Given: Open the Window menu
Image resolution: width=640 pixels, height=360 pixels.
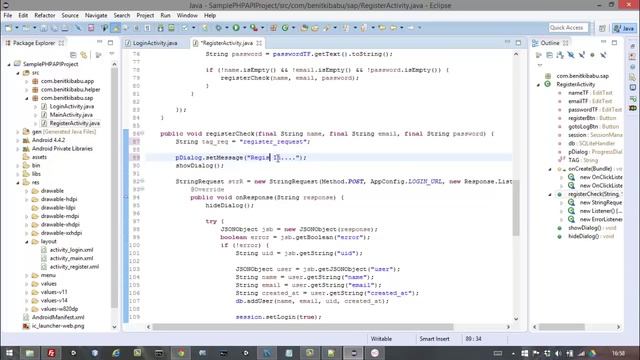Looking at the screenshot, I should click(187, 16).
